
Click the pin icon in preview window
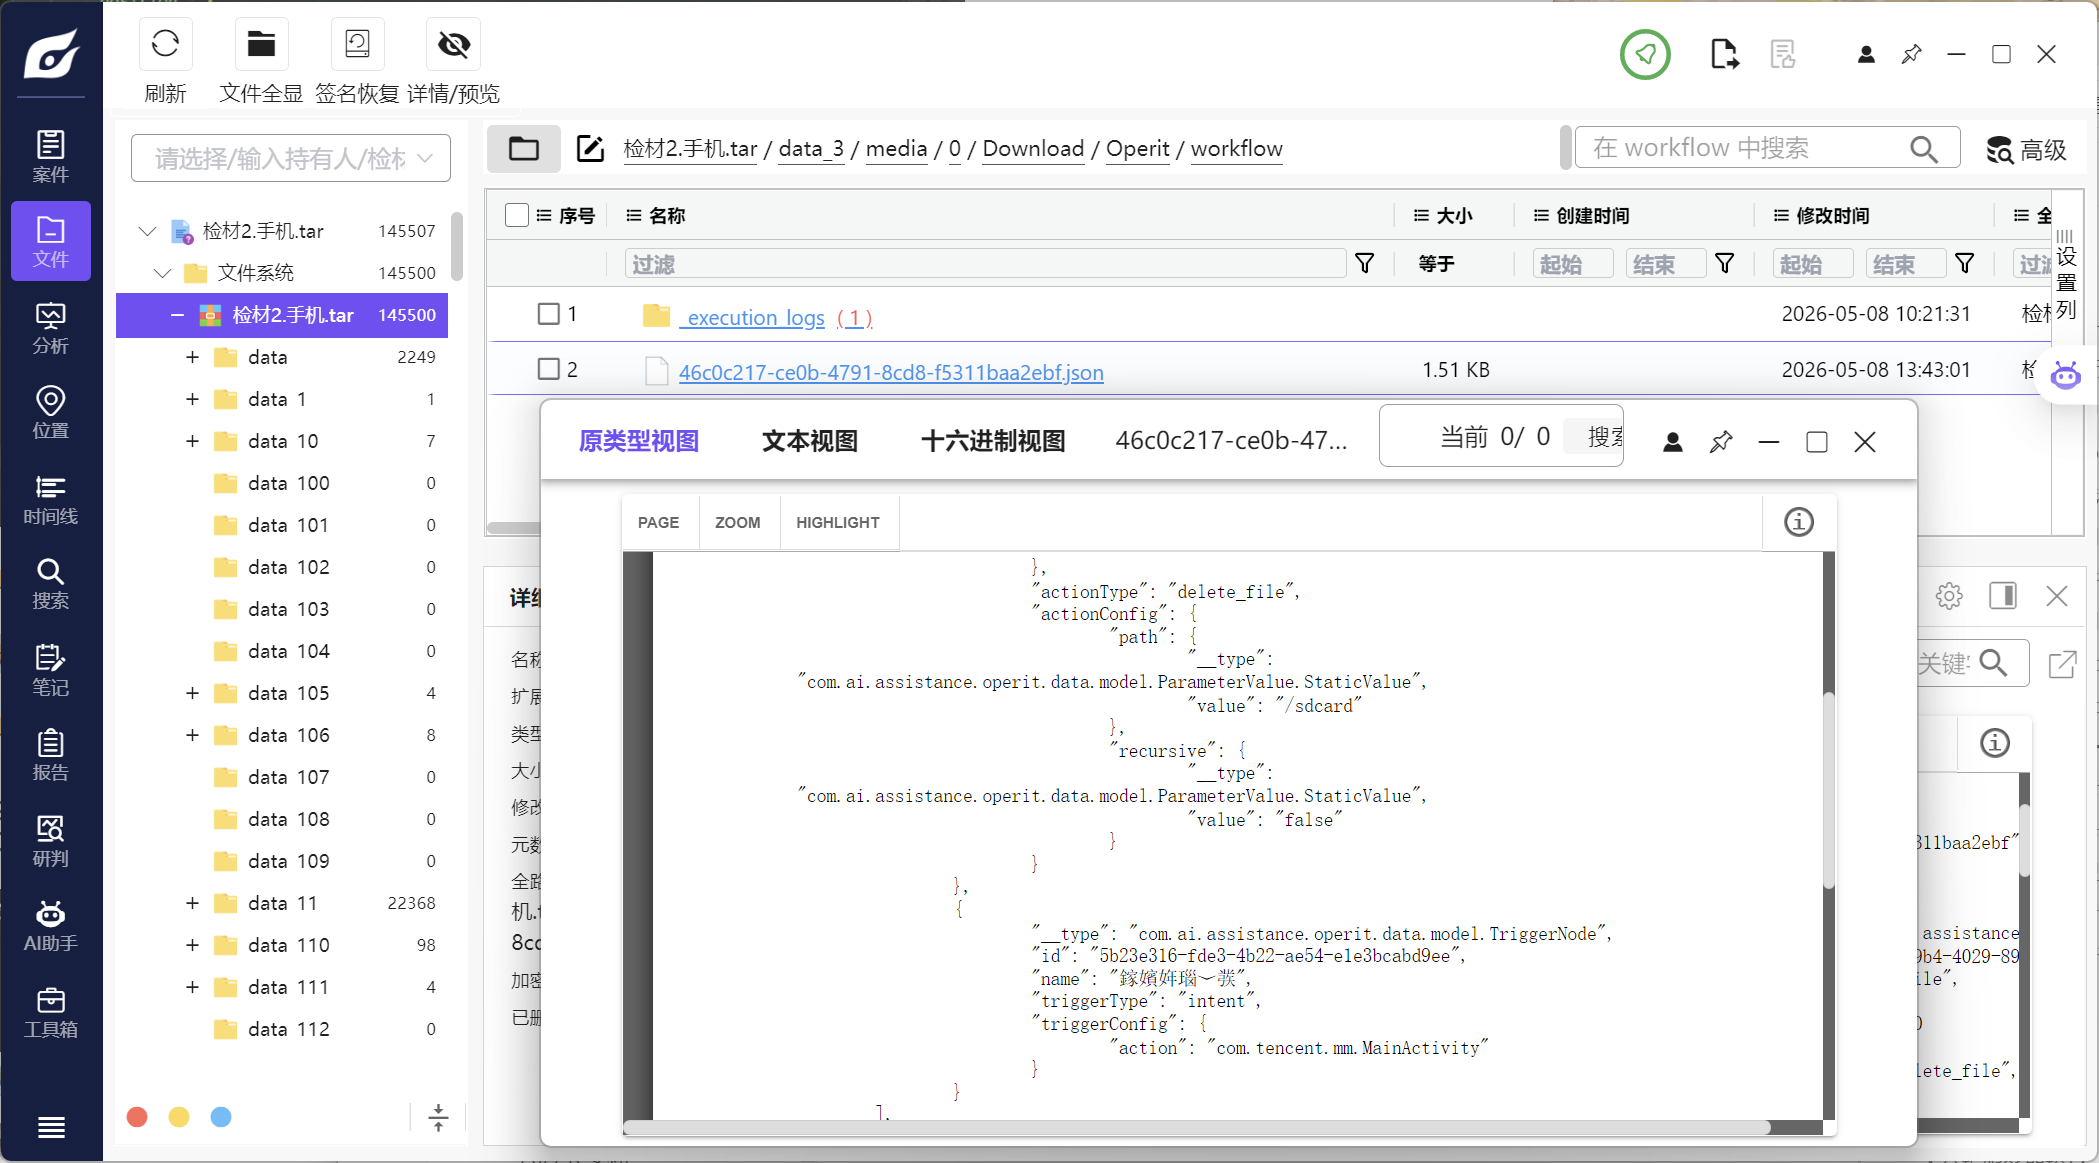pyautogui.click(x=1721, y=442)
